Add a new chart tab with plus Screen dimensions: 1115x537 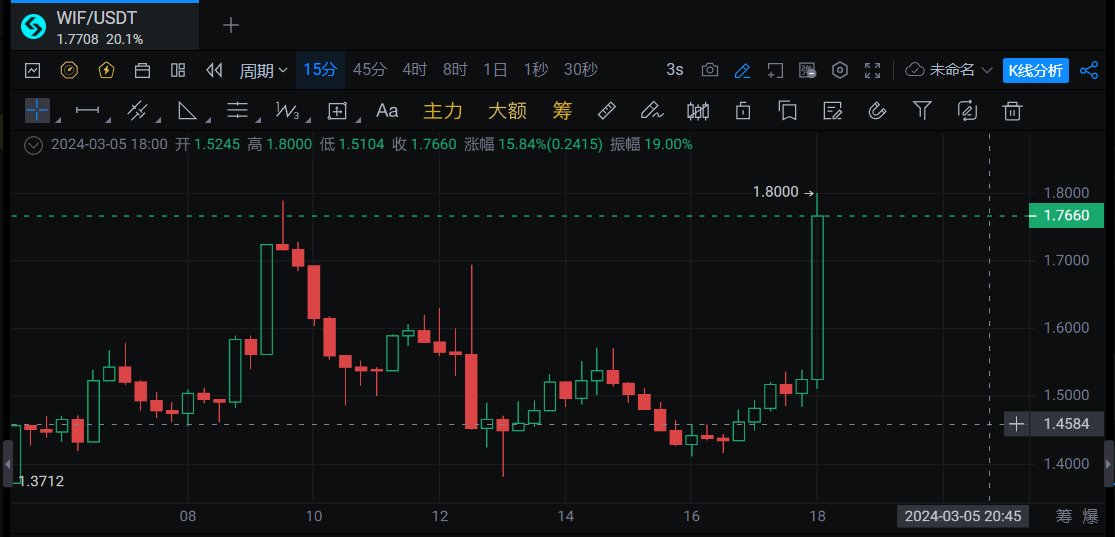[231, 26]
